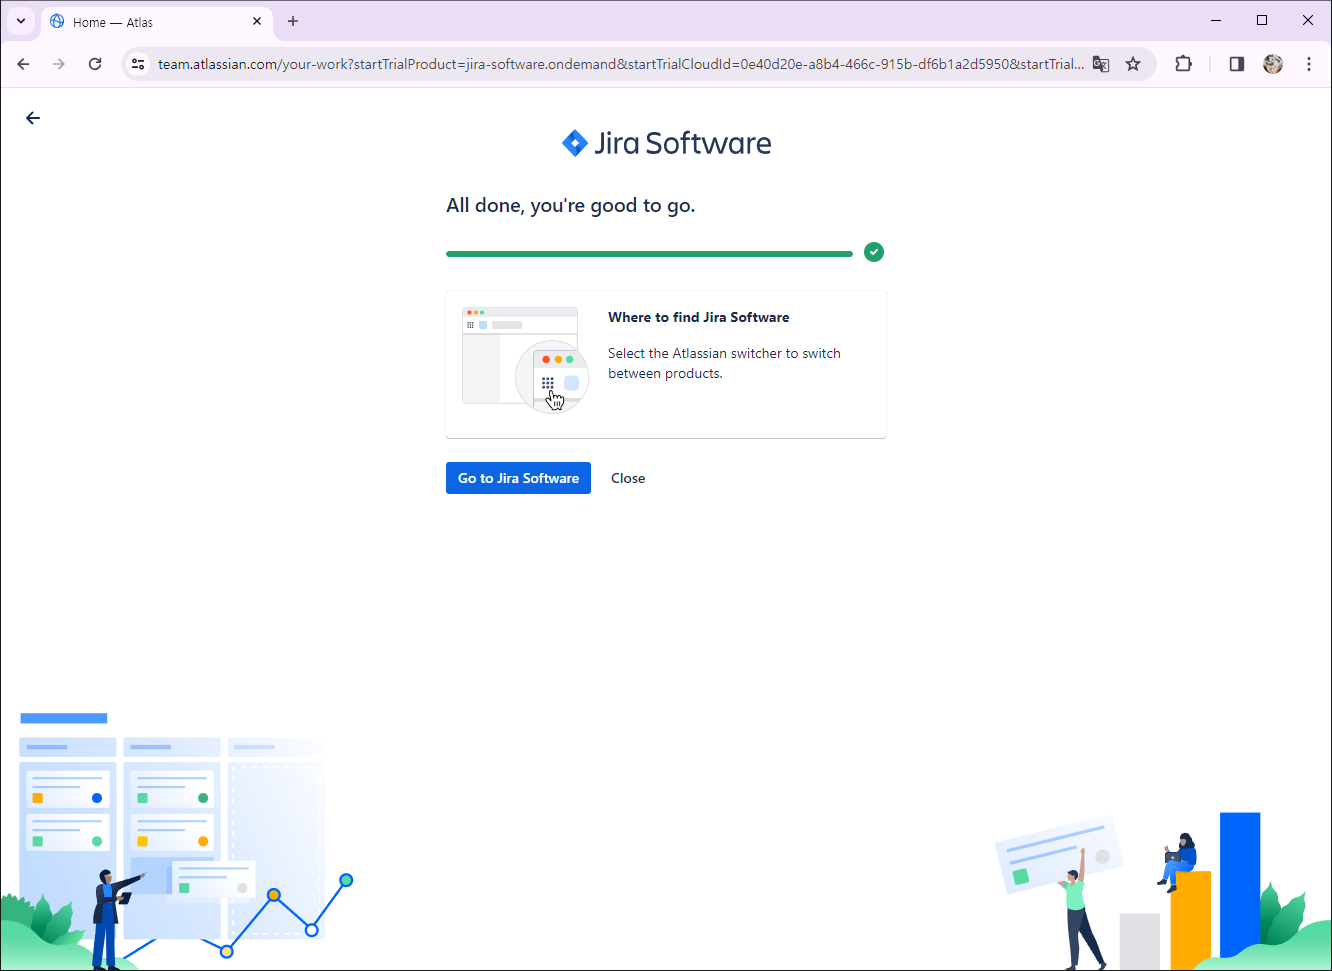Close the Home — Atlas tab

(x=257, y=21)
